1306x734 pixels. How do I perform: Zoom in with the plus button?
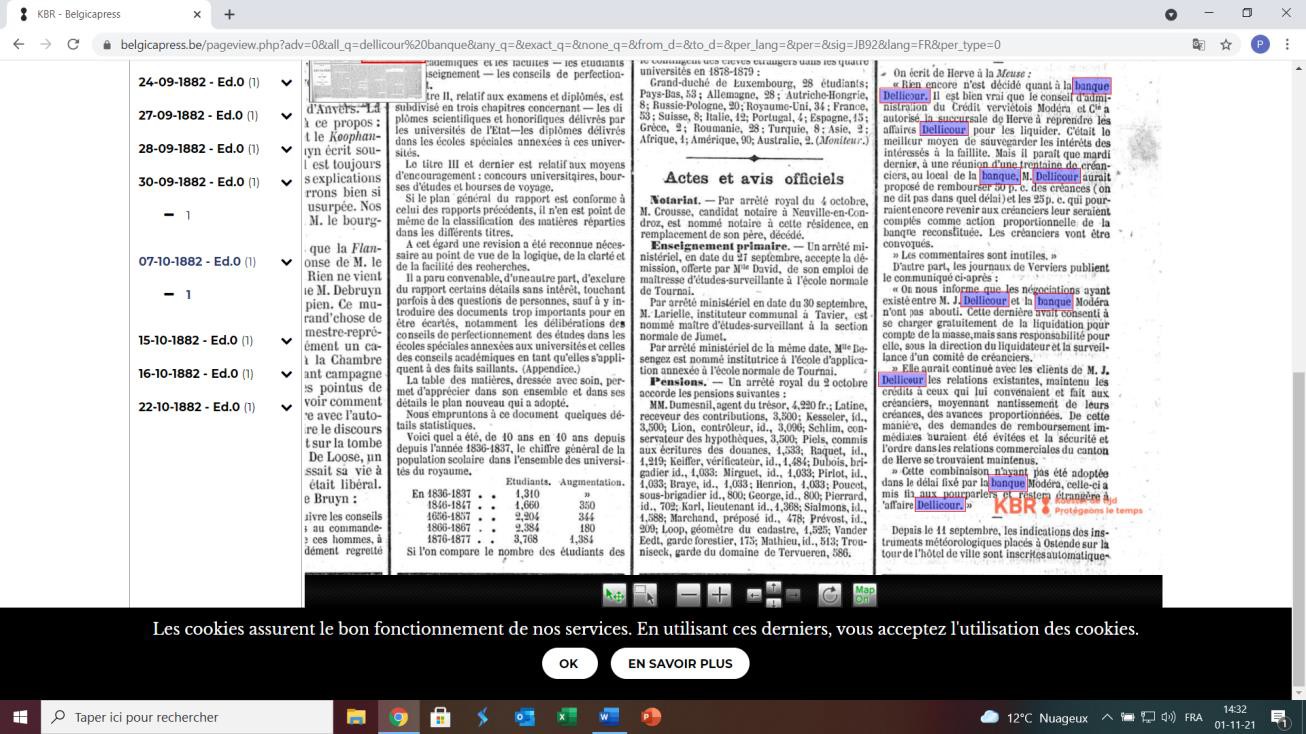click(719, 595)
